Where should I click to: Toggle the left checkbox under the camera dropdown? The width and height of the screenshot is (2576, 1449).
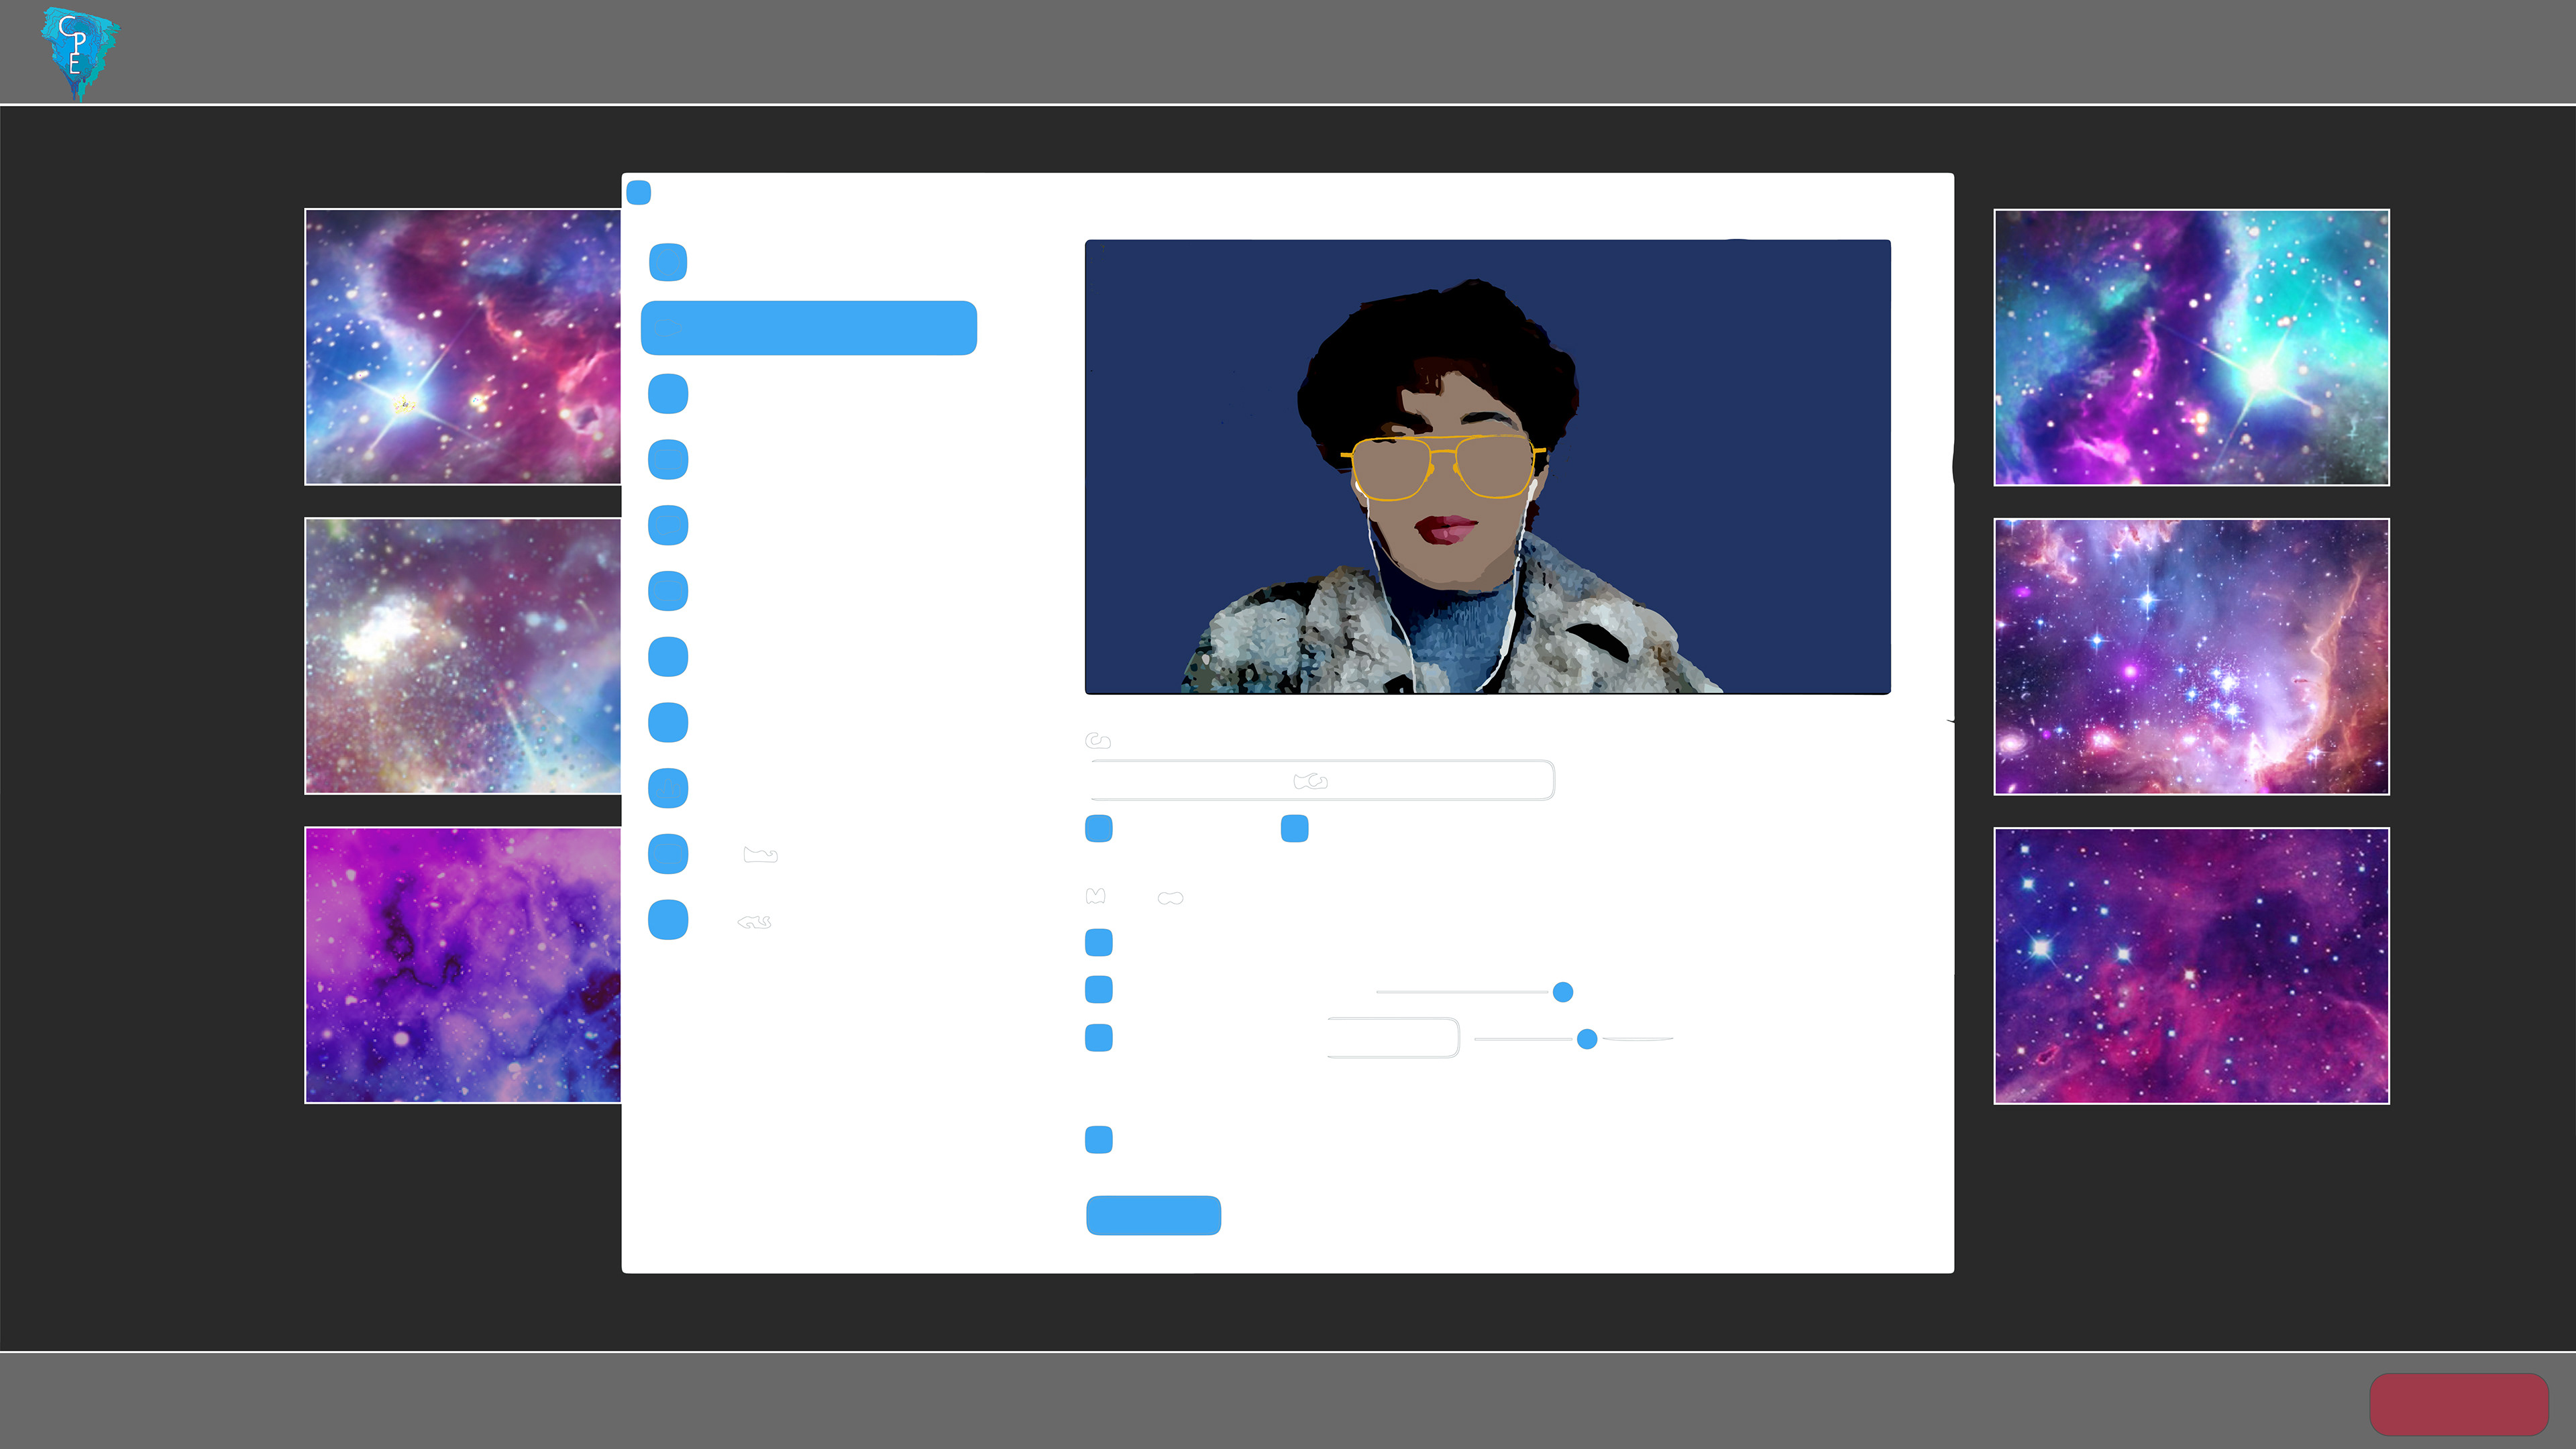(1098, 828)
